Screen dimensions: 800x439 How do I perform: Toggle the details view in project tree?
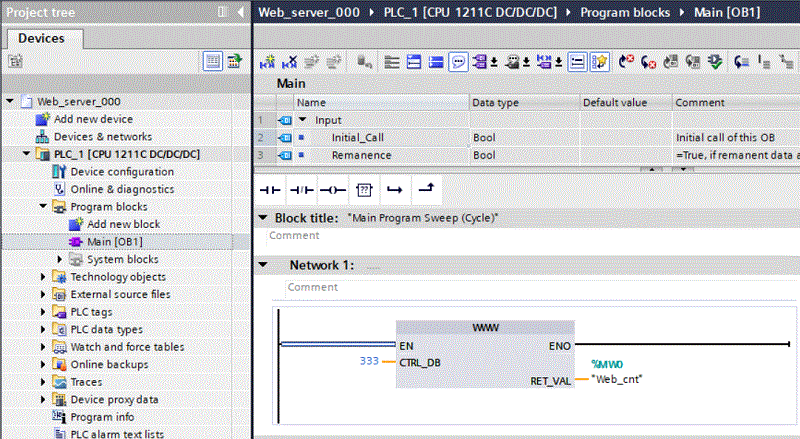click(x=213, y=61)
